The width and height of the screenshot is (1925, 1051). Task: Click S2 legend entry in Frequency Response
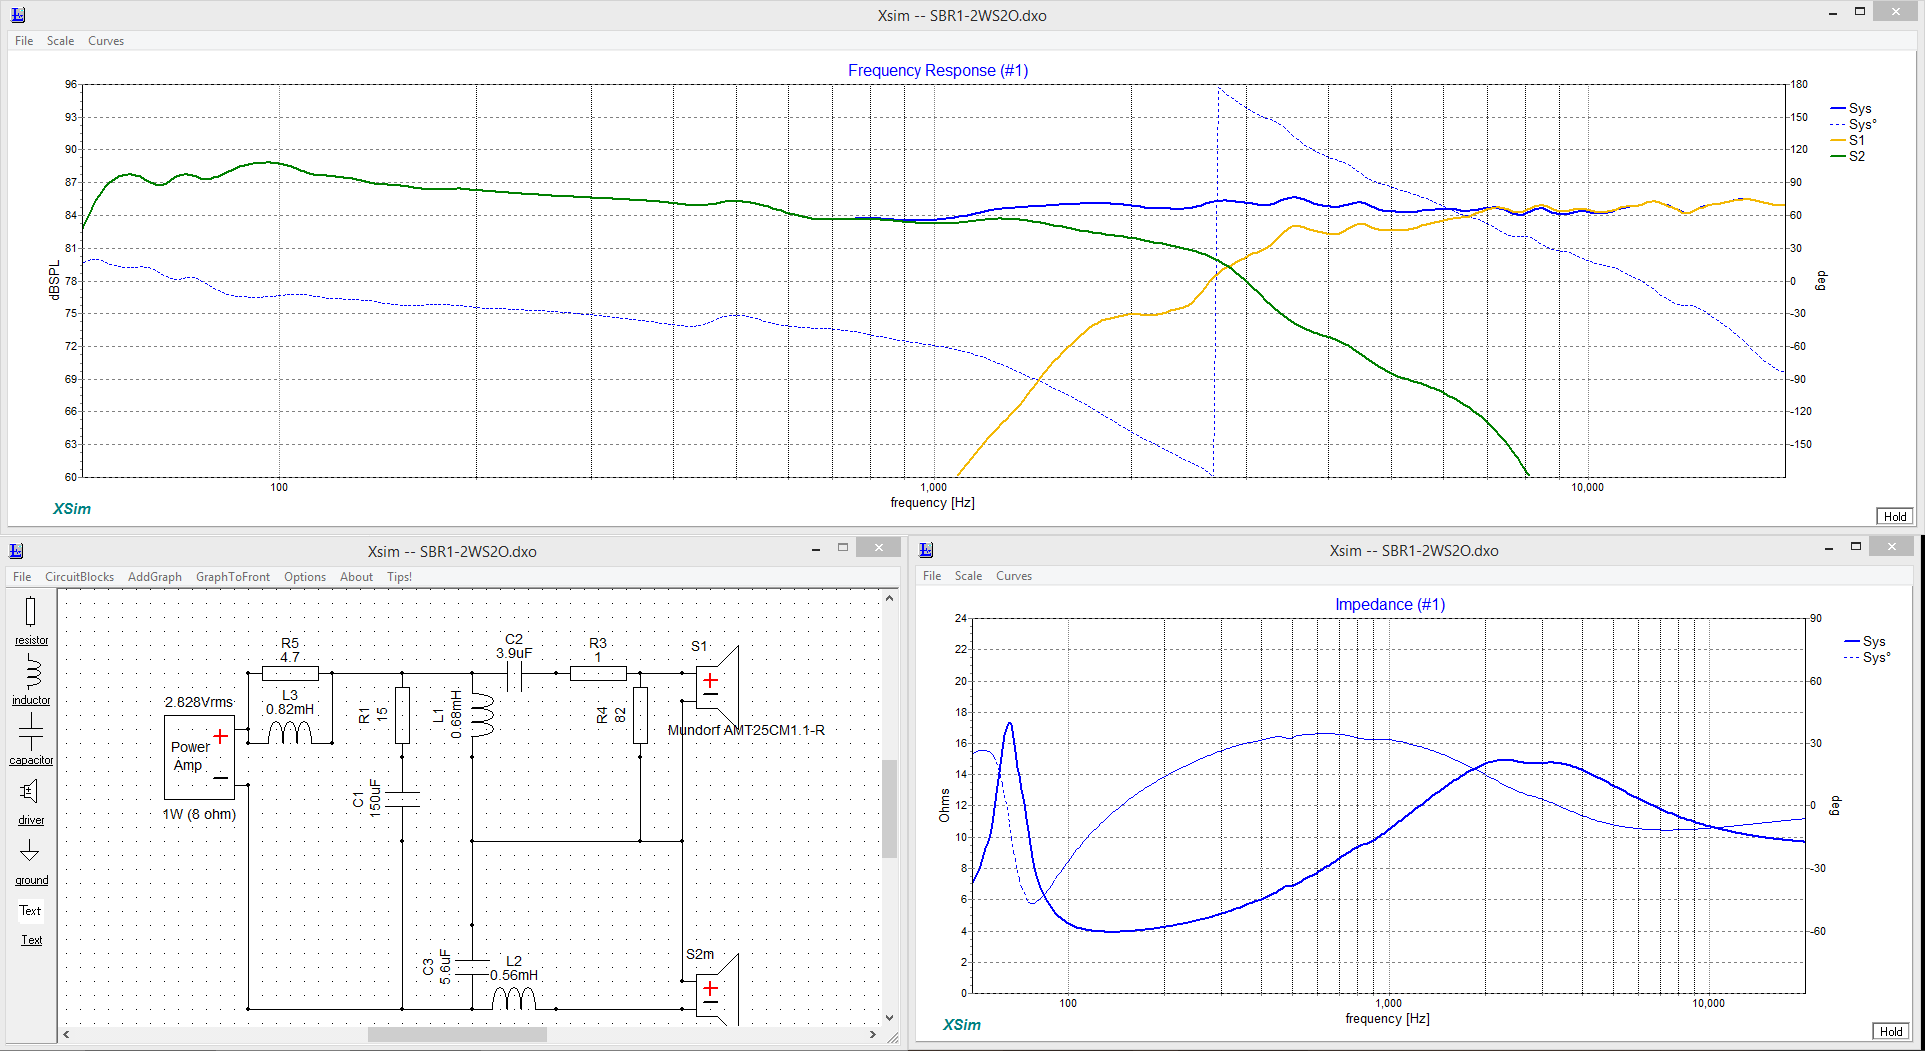click(1848, 156)
